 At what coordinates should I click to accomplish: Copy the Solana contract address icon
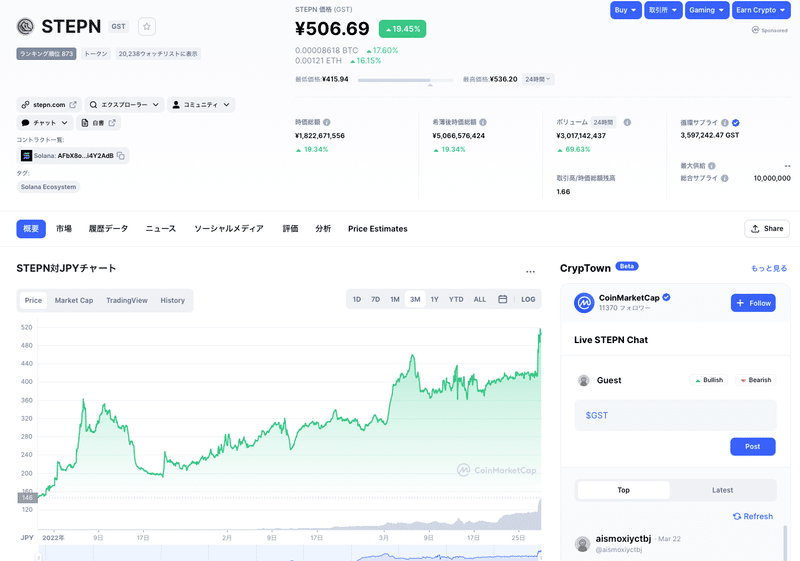(x=121, y=156)
